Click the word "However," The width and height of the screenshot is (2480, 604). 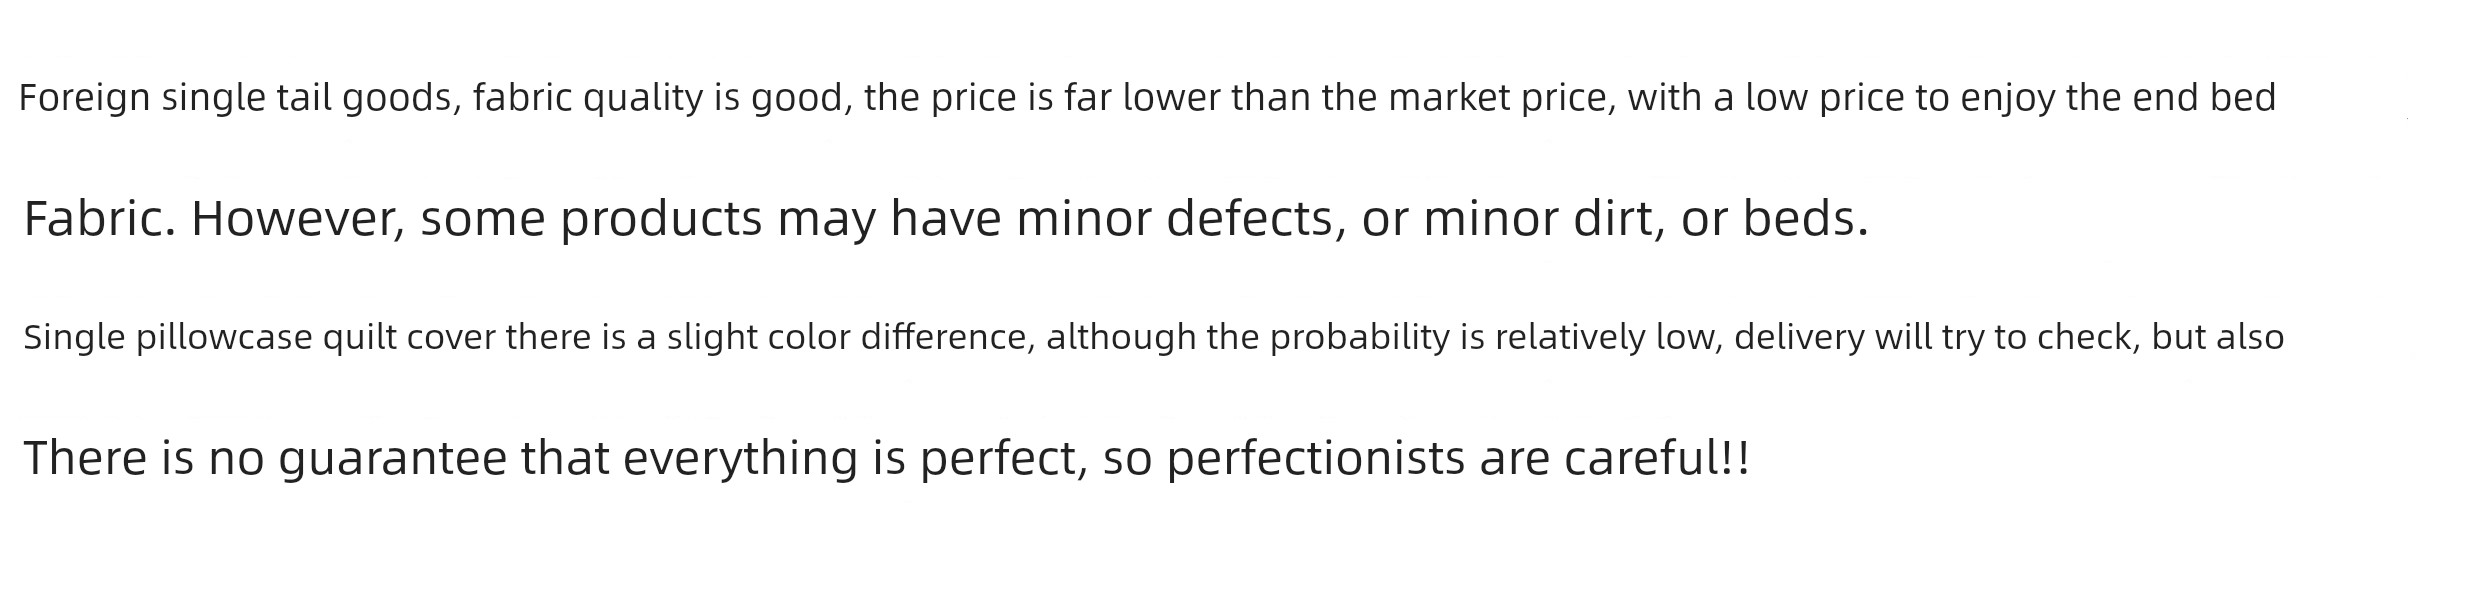pos(298,219)
